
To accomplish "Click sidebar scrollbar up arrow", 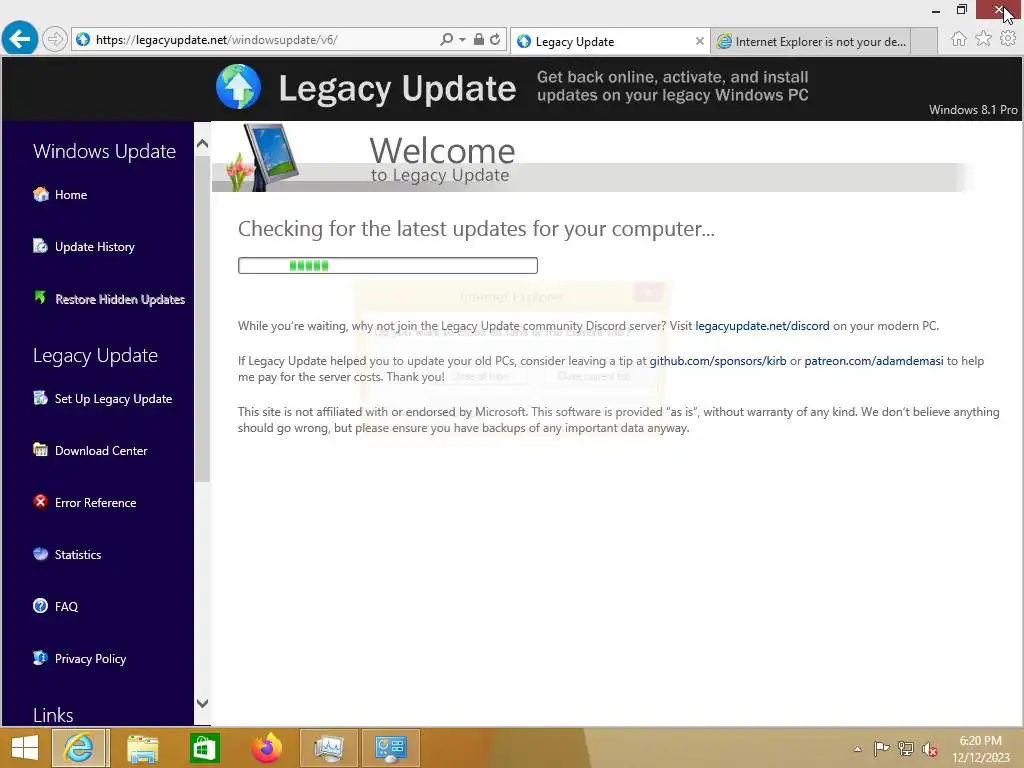I will 202,144.
